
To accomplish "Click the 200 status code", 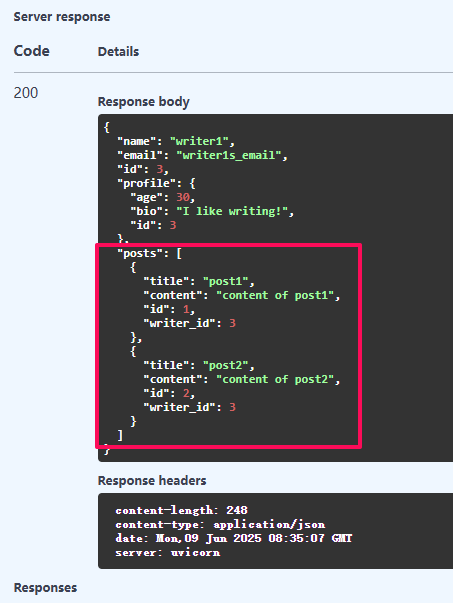I will tap(26, 93).
